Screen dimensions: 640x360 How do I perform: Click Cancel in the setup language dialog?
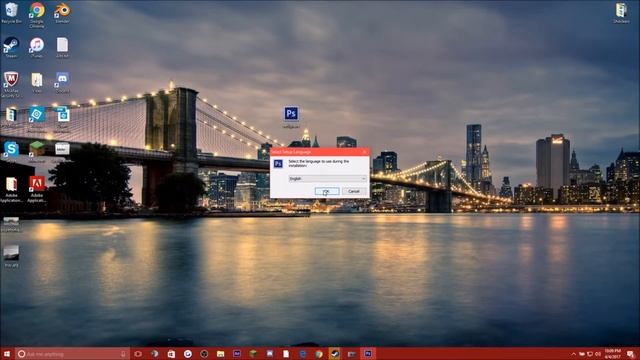click(x=353, y=191)
